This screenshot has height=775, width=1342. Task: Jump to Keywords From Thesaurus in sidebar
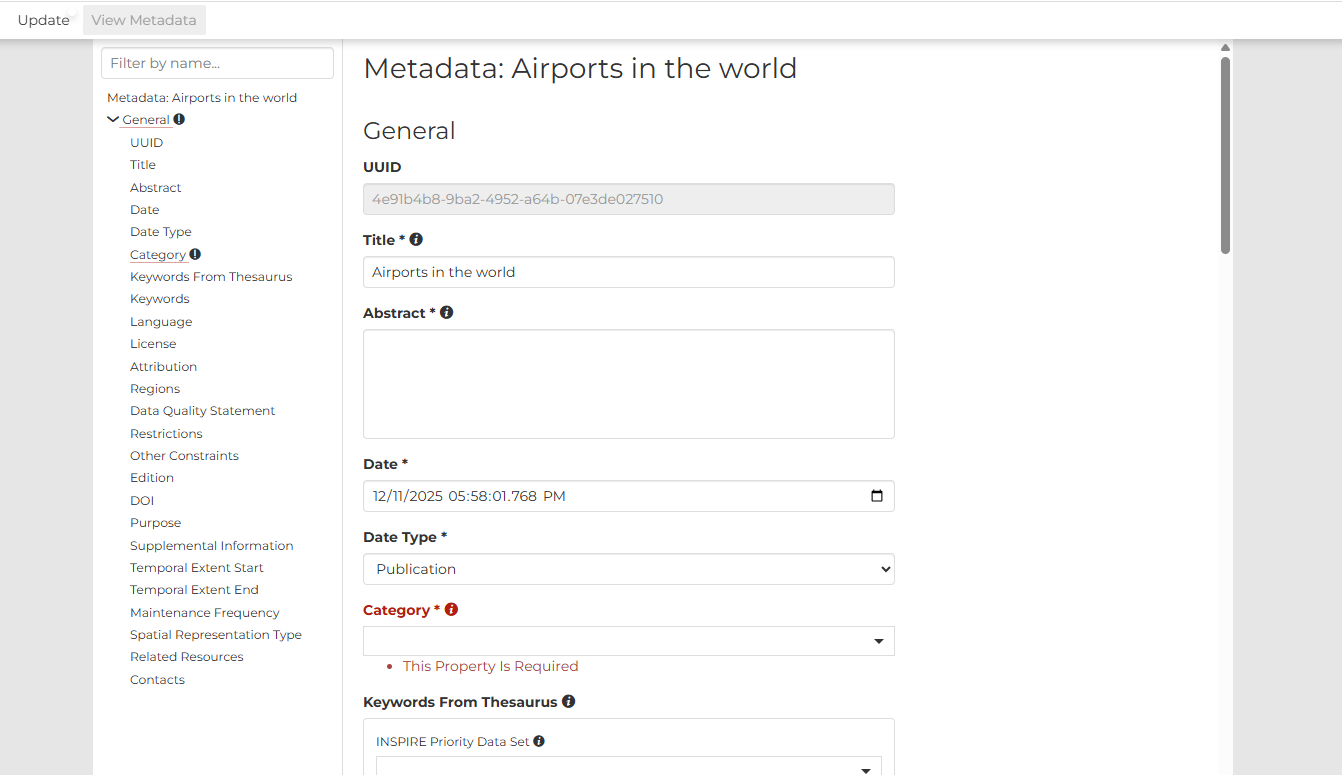coord(211,277)
